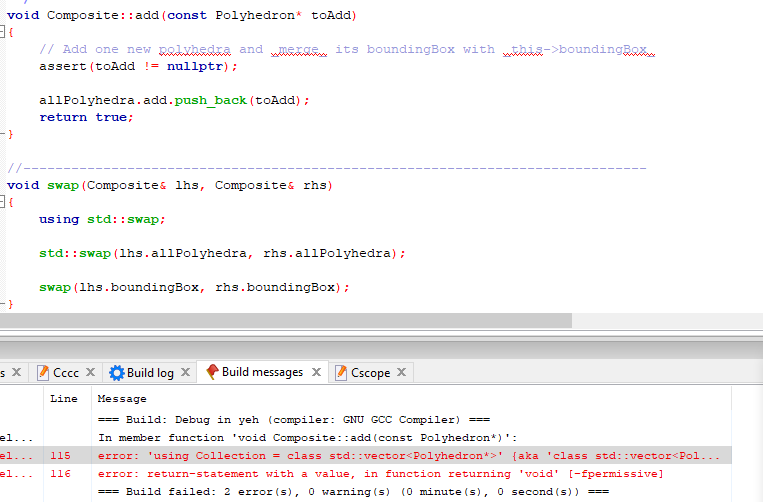Click on 'allPolyhedra.add.push_back(toAdd);' code line
The width and height of the screenshot is (763, 502).
tap(174, 100)
